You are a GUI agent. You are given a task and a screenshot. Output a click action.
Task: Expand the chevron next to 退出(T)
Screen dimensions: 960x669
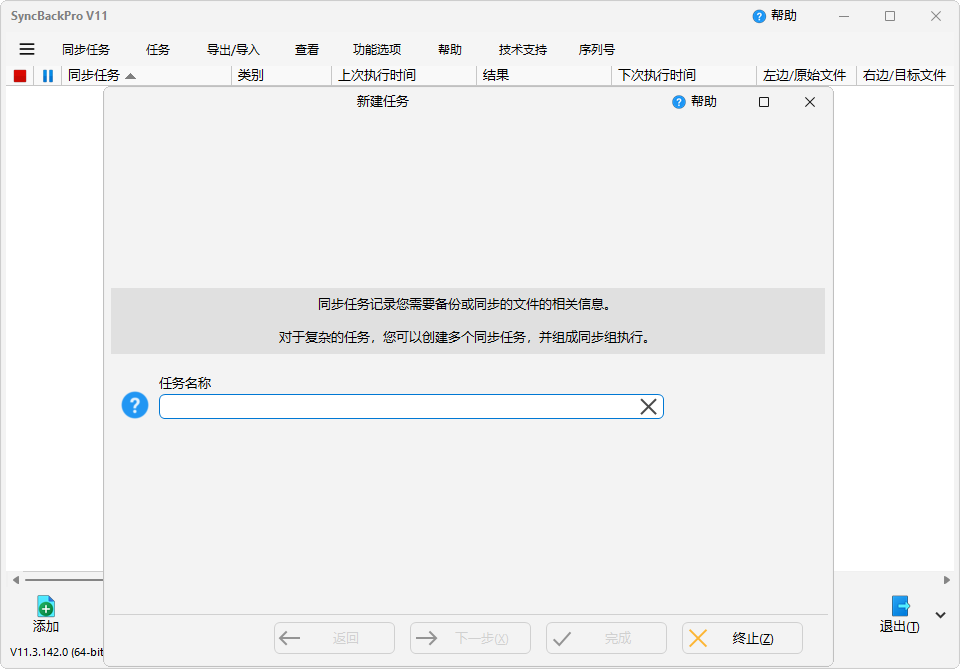pos(939,615)
